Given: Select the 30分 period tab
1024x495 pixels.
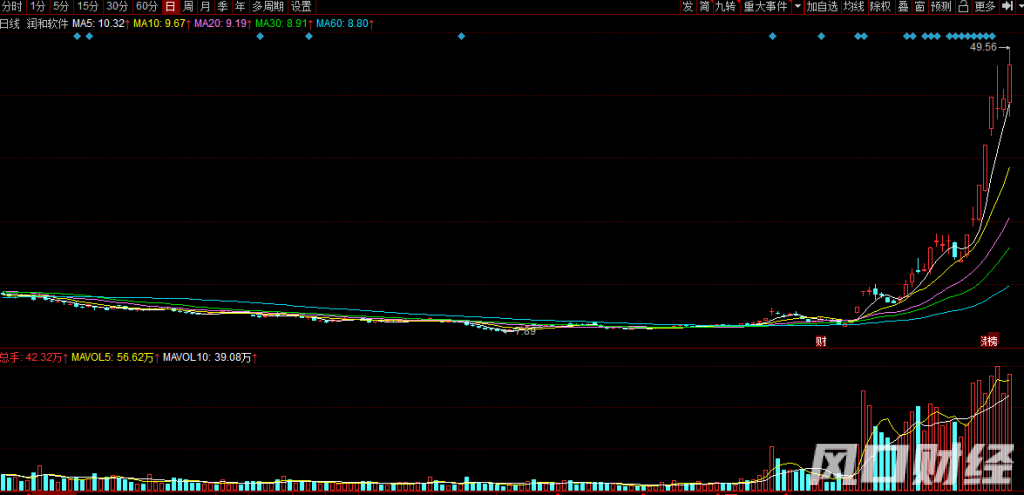Looking at the screenshot, I should click(x=117, y=7).
